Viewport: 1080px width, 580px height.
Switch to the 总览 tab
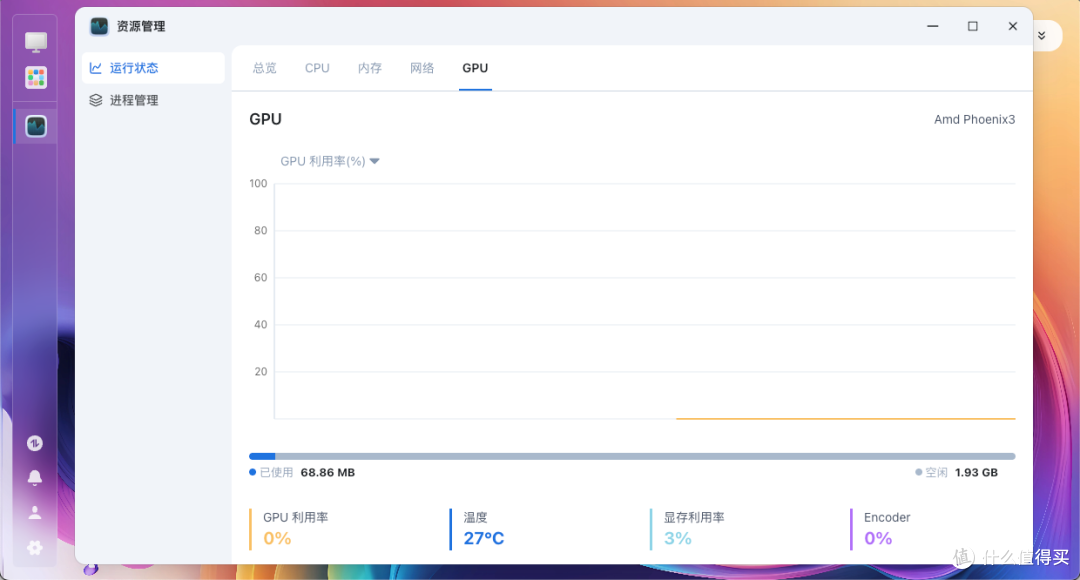[x=264, y=68]
